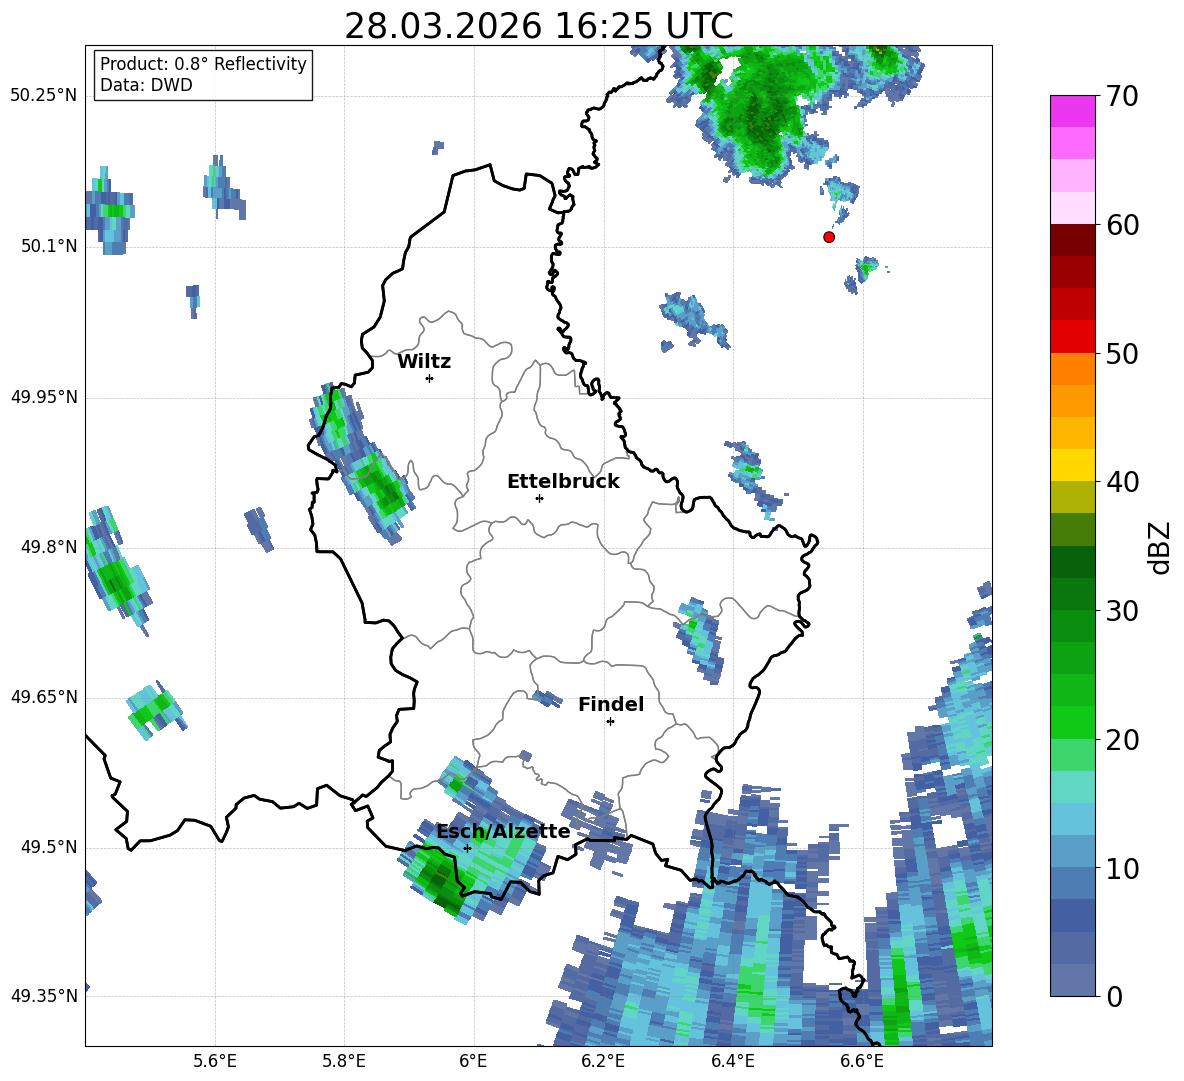This screenshot has width=1184, height=1081.
Task: Click the cross marker below Wiltz
Action: (x=429, y=378)
